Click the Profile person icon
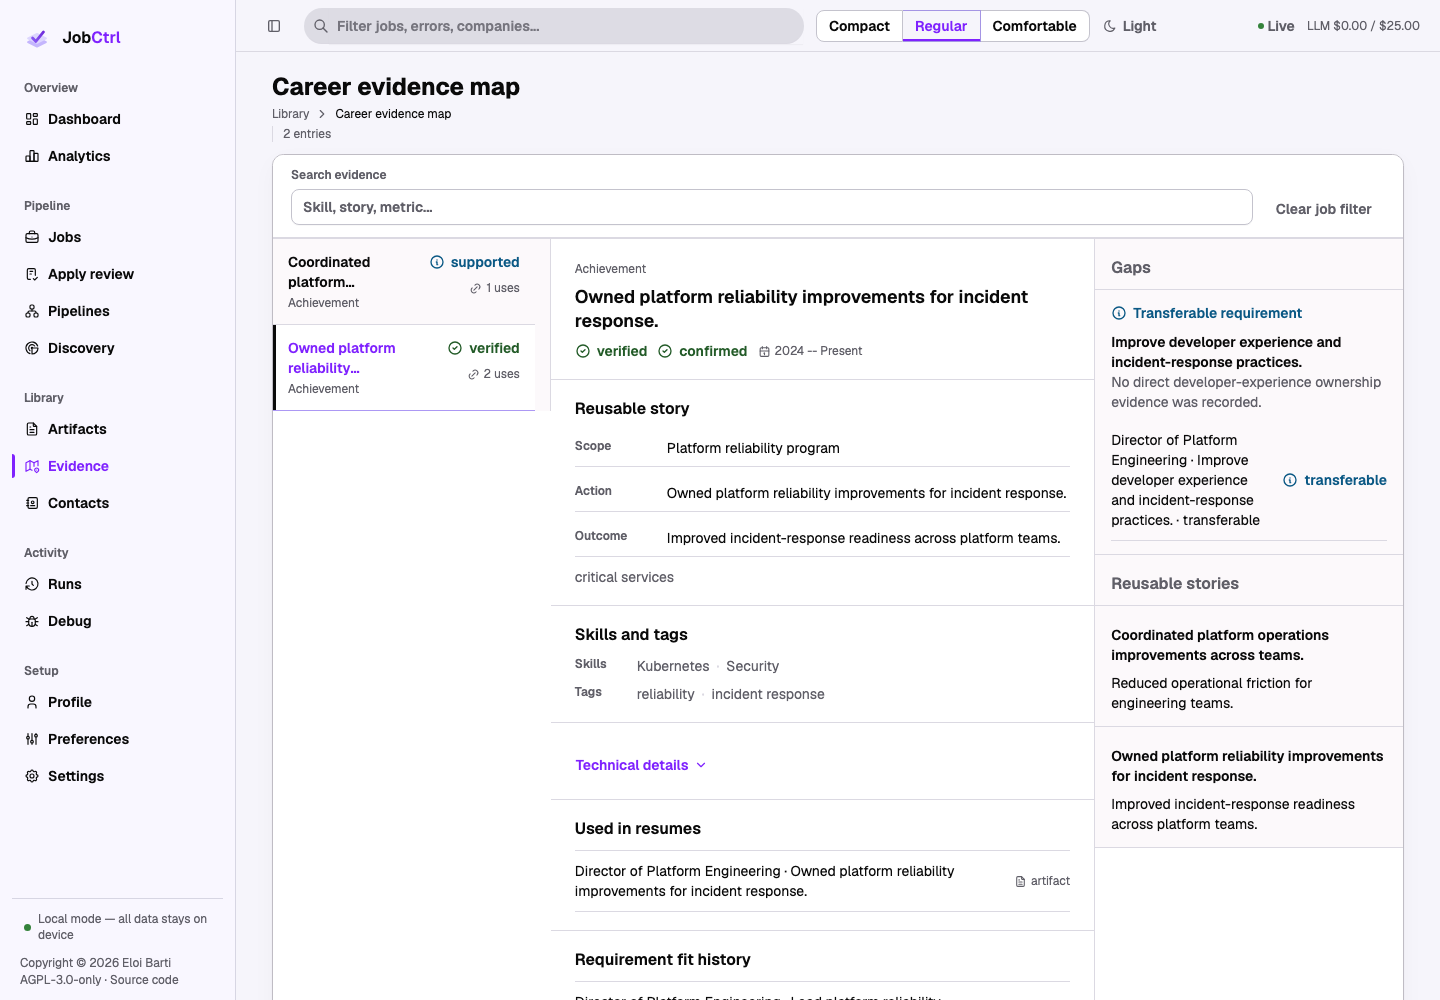 pos(32,702)
